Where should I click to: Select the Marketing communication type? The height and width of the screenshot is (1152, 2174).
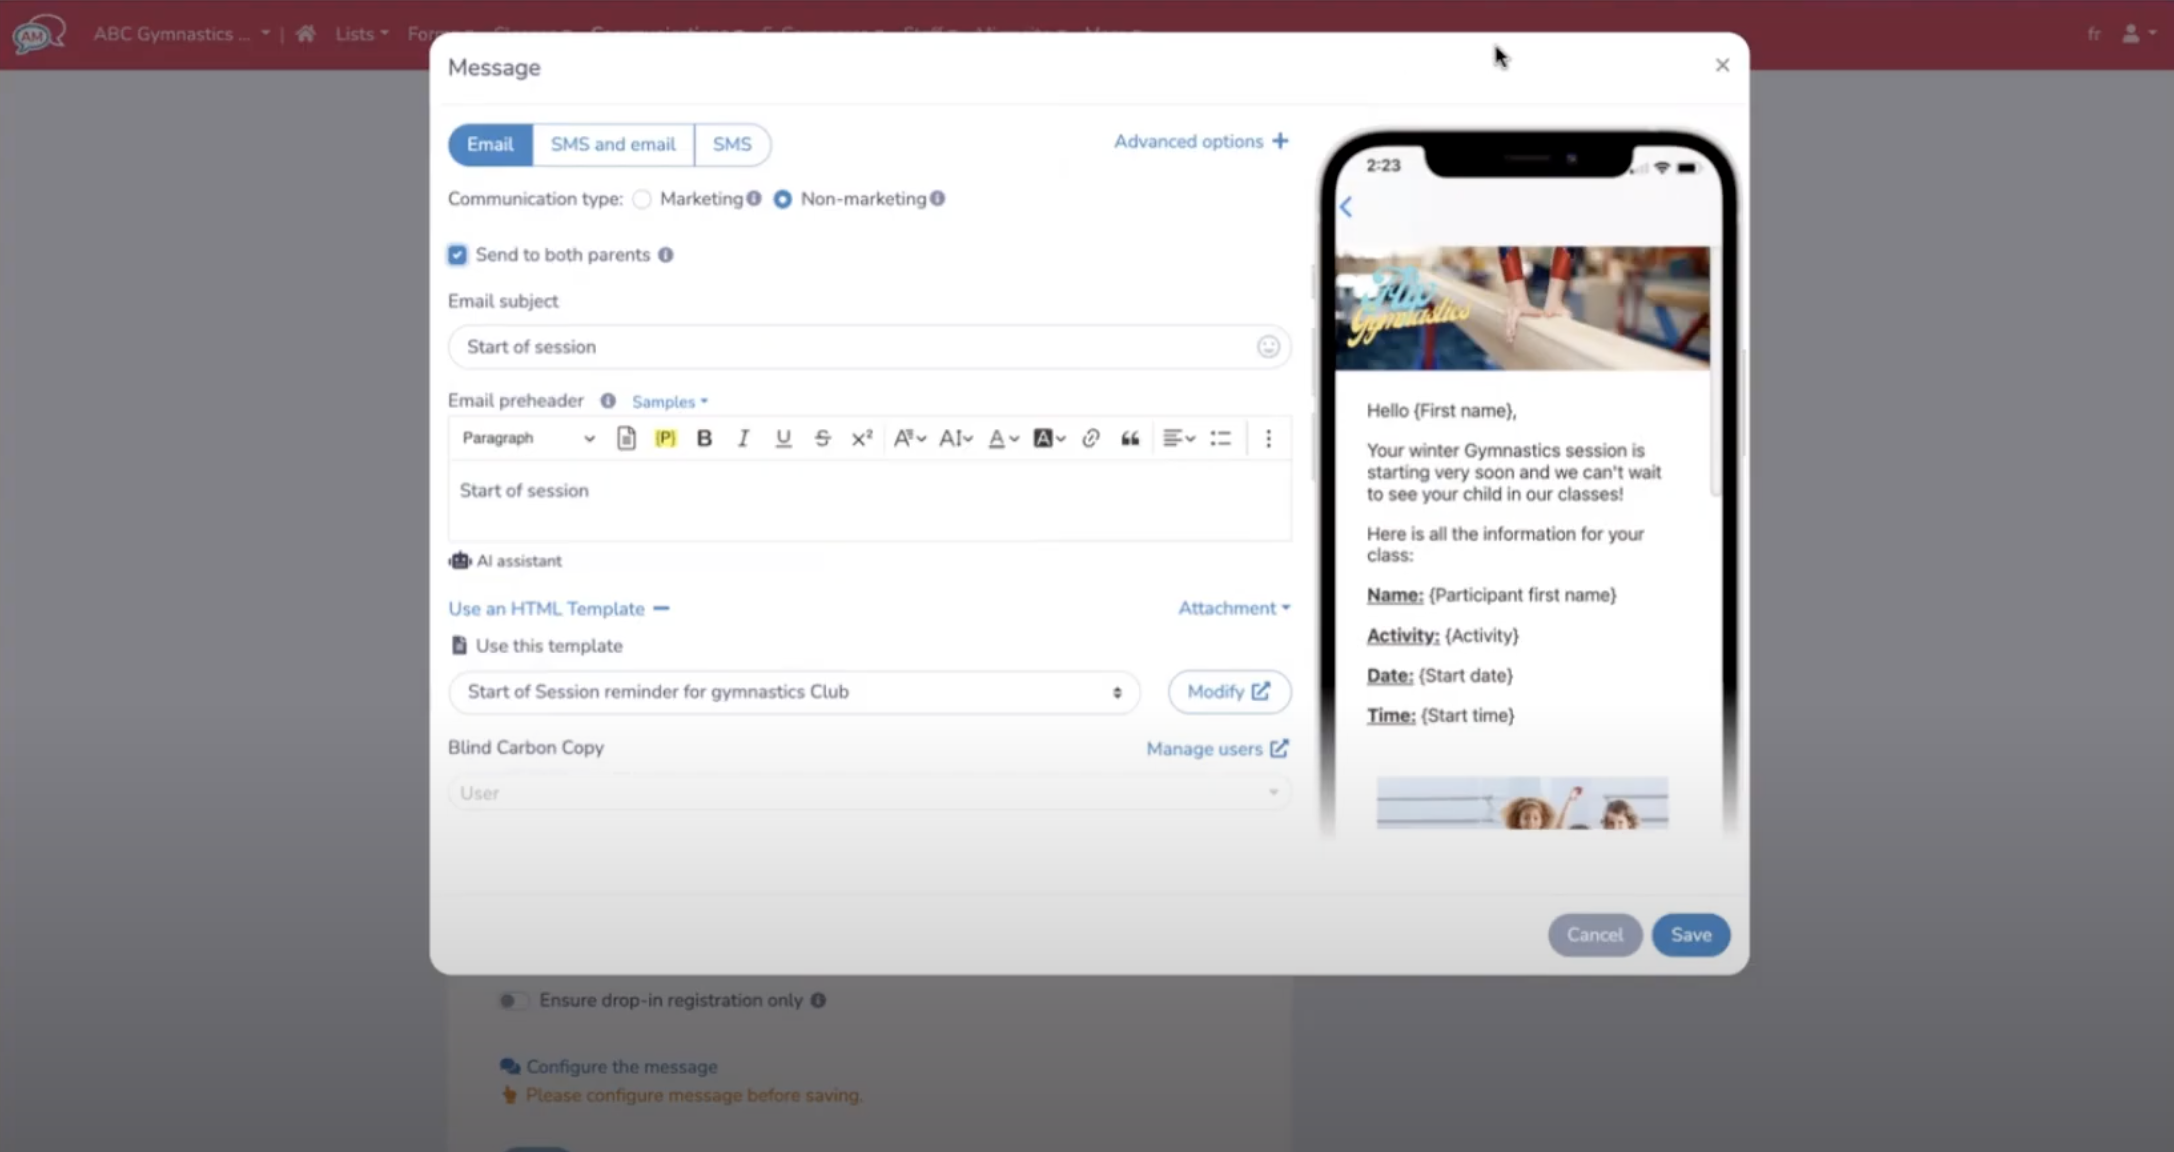click(642, 199)
